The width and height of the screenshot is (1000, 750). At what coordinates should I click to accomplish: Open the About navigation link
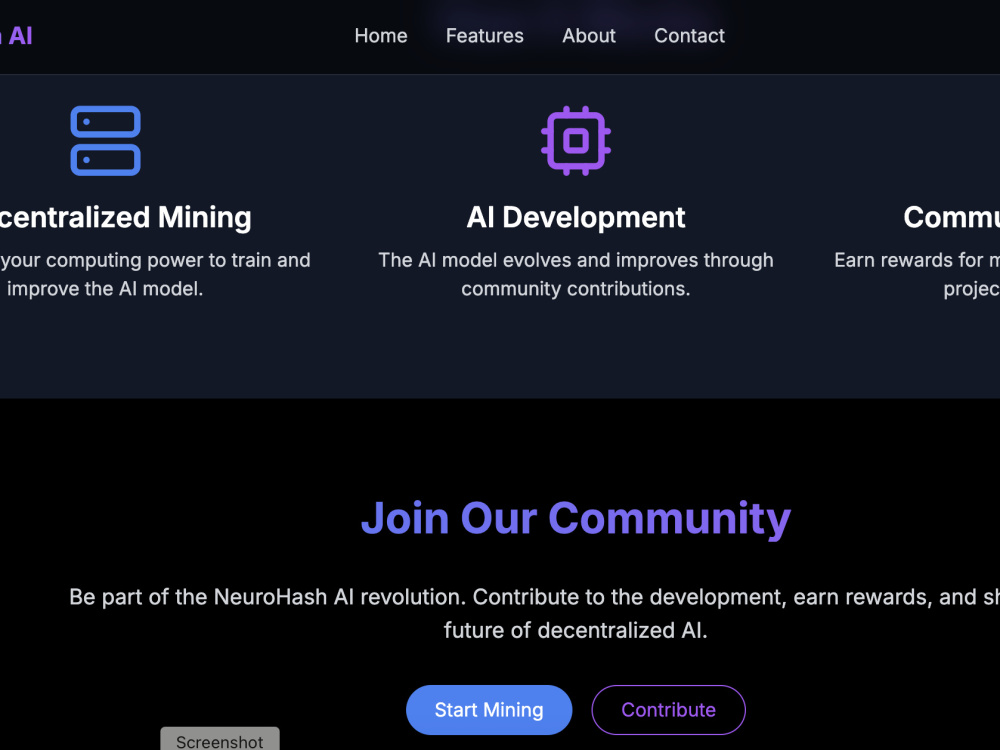(589, 36)
